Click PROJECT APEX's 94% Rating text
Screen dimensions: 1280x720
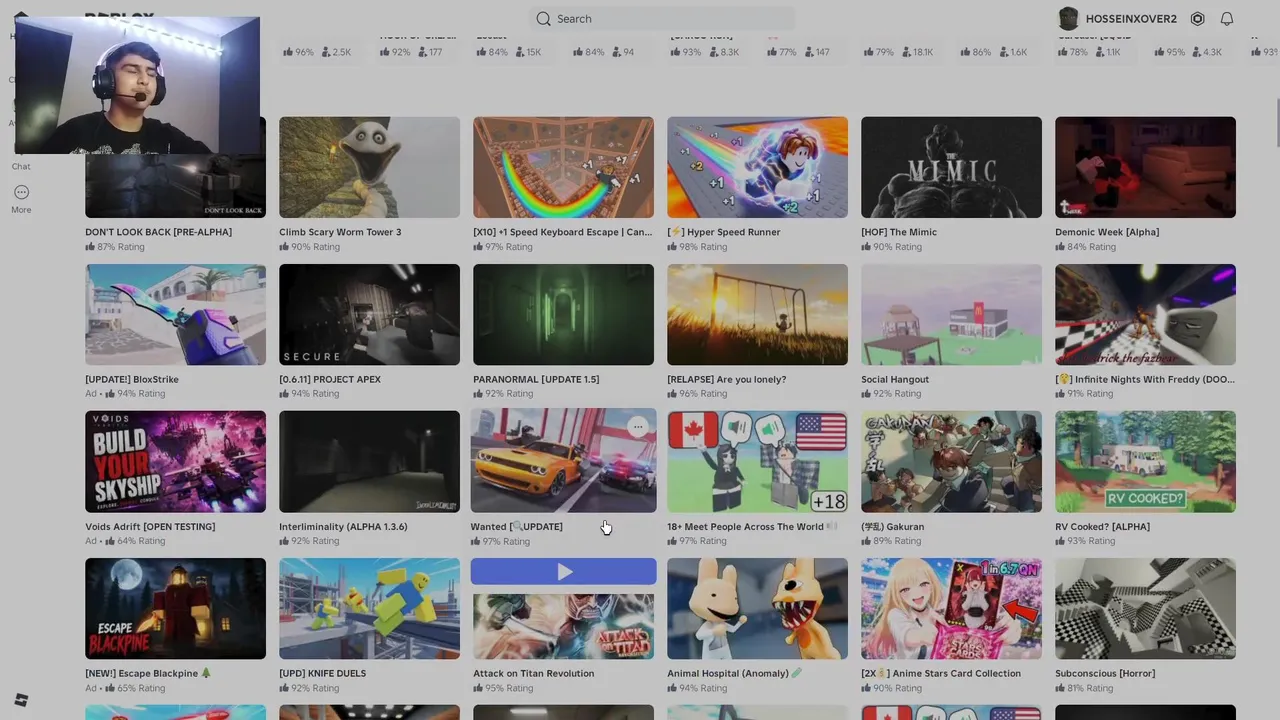309,394
